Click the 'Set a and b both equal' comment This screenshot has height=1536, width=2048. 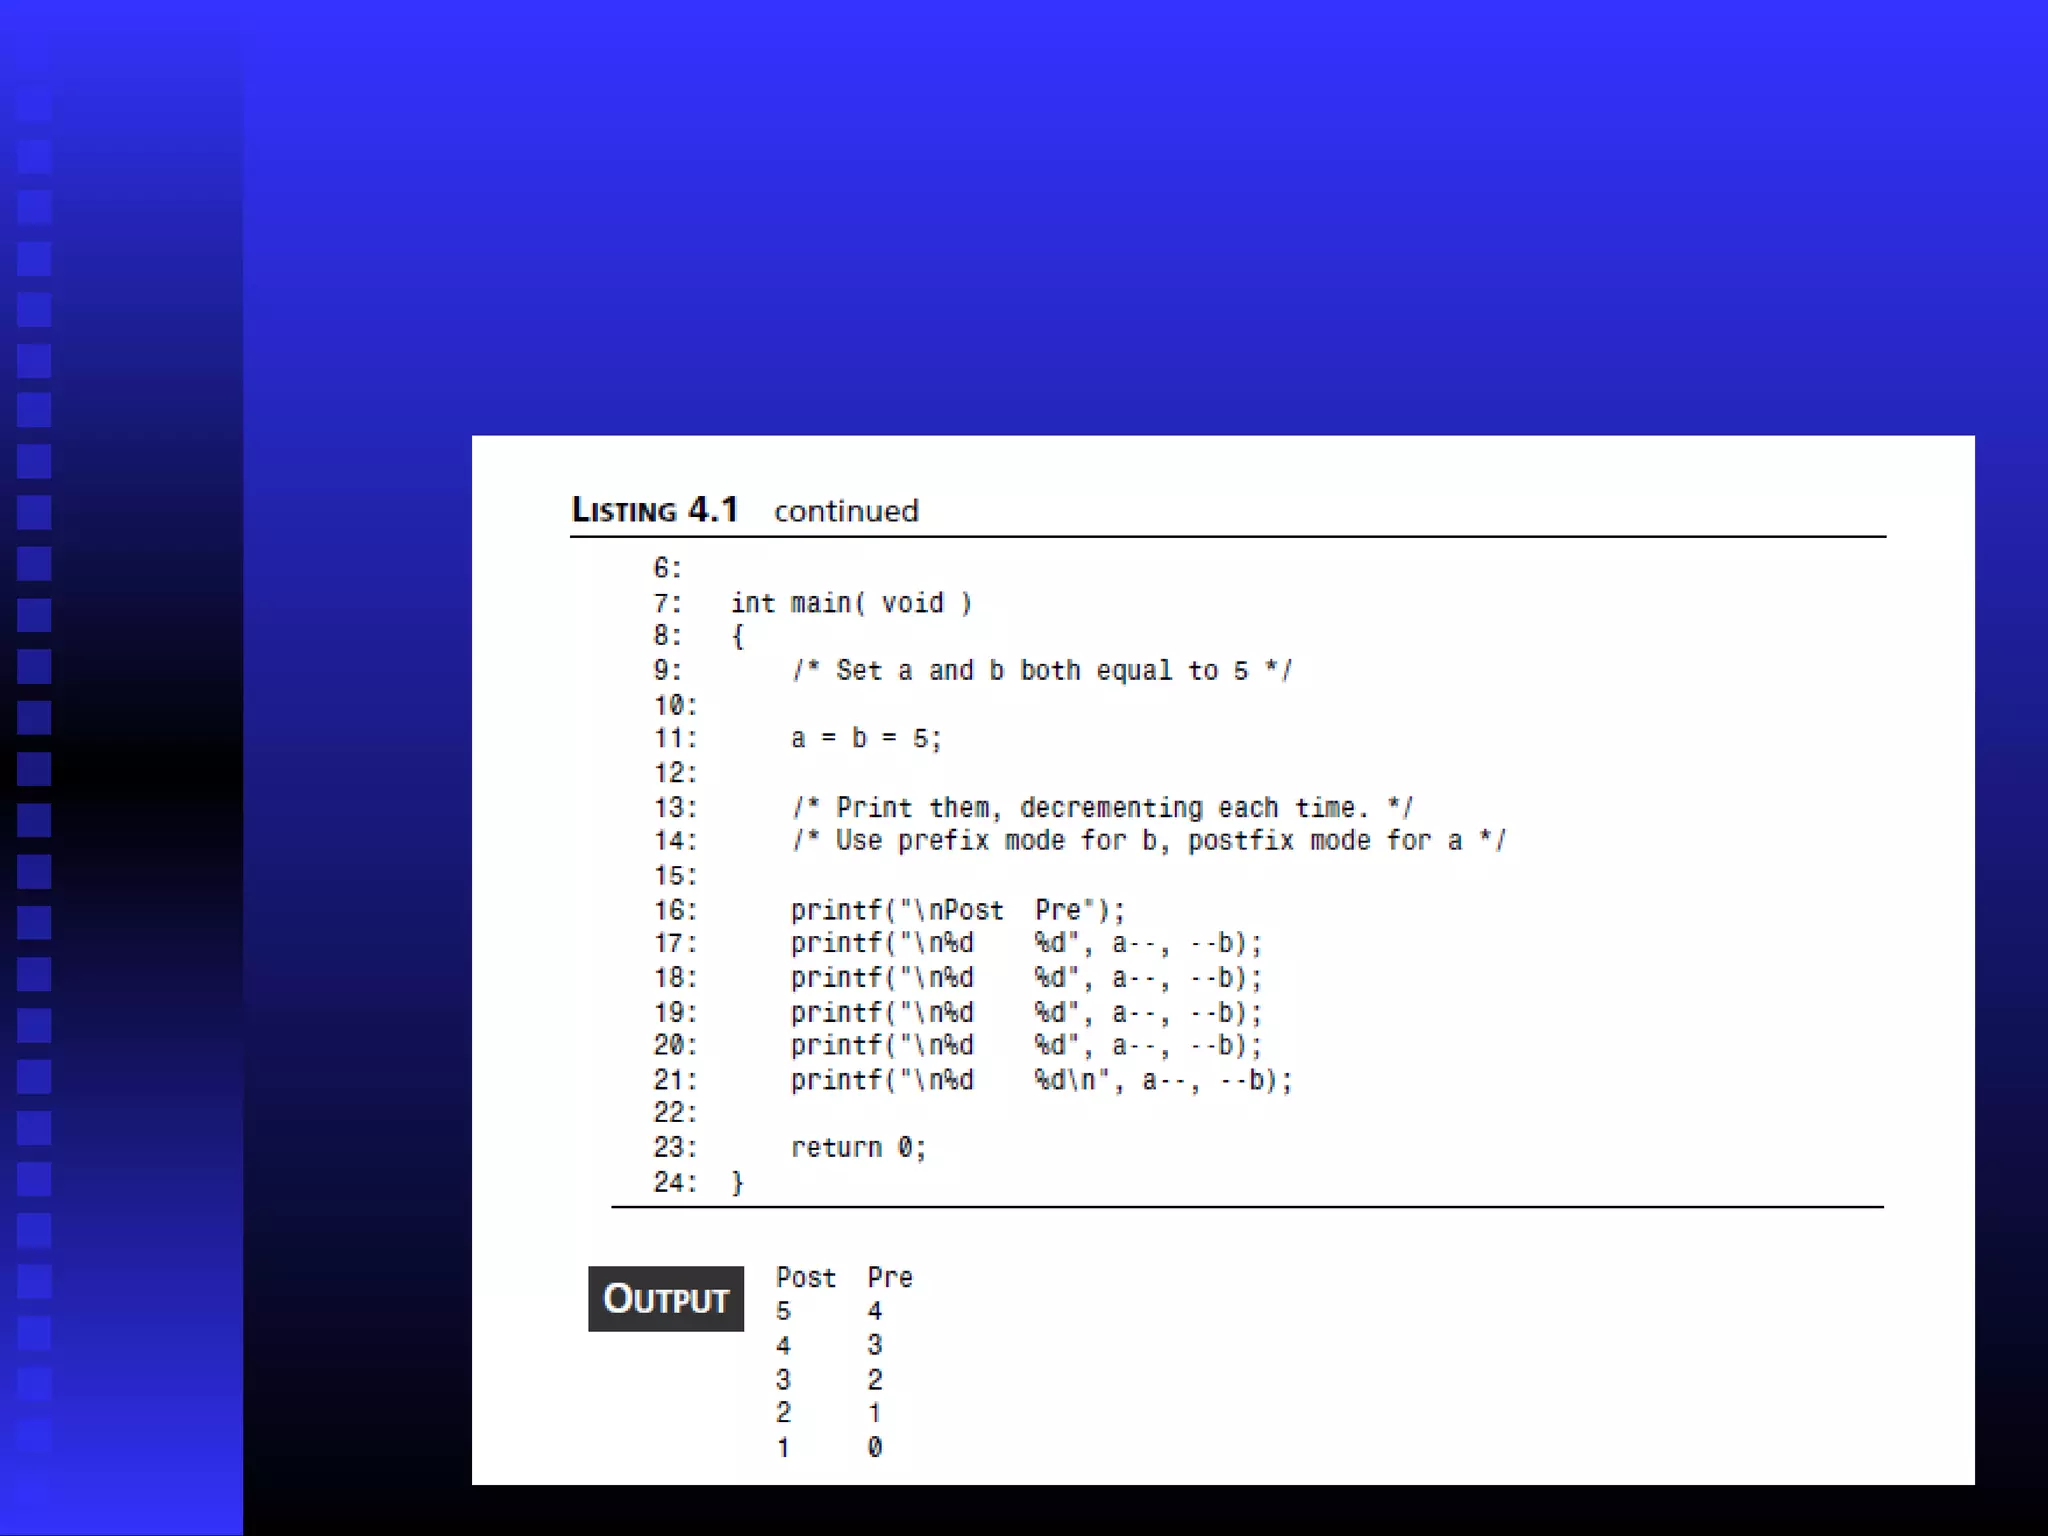click(x=1041, y=671)
